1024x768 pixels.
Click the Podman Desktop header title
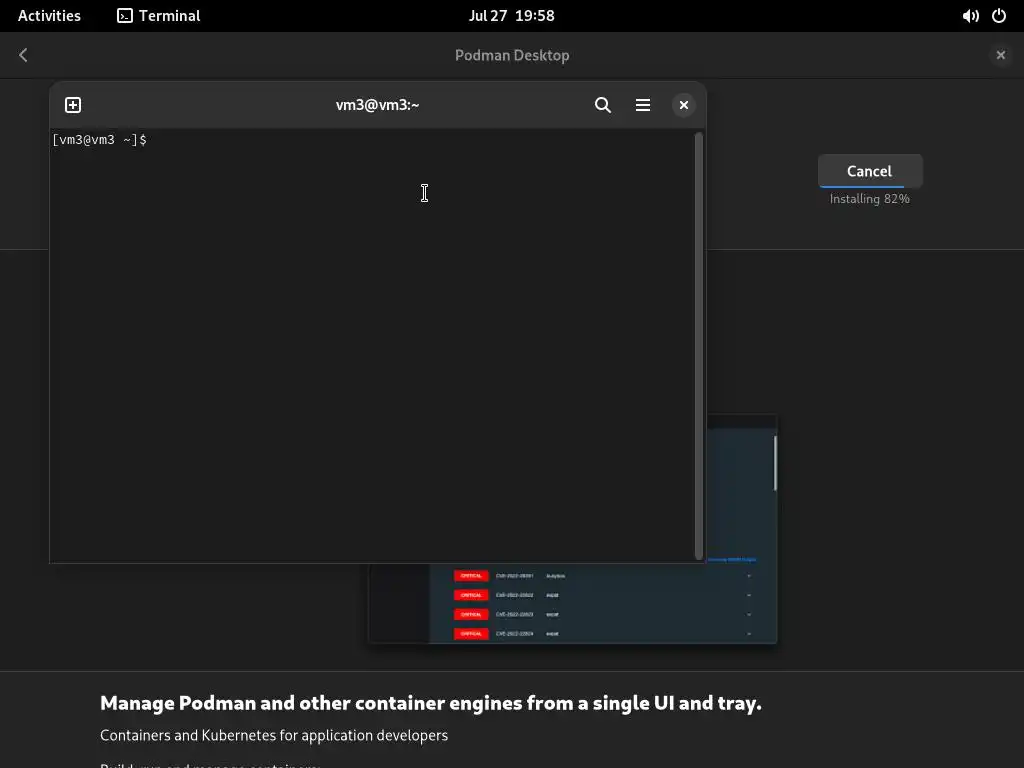pos(512,56)
